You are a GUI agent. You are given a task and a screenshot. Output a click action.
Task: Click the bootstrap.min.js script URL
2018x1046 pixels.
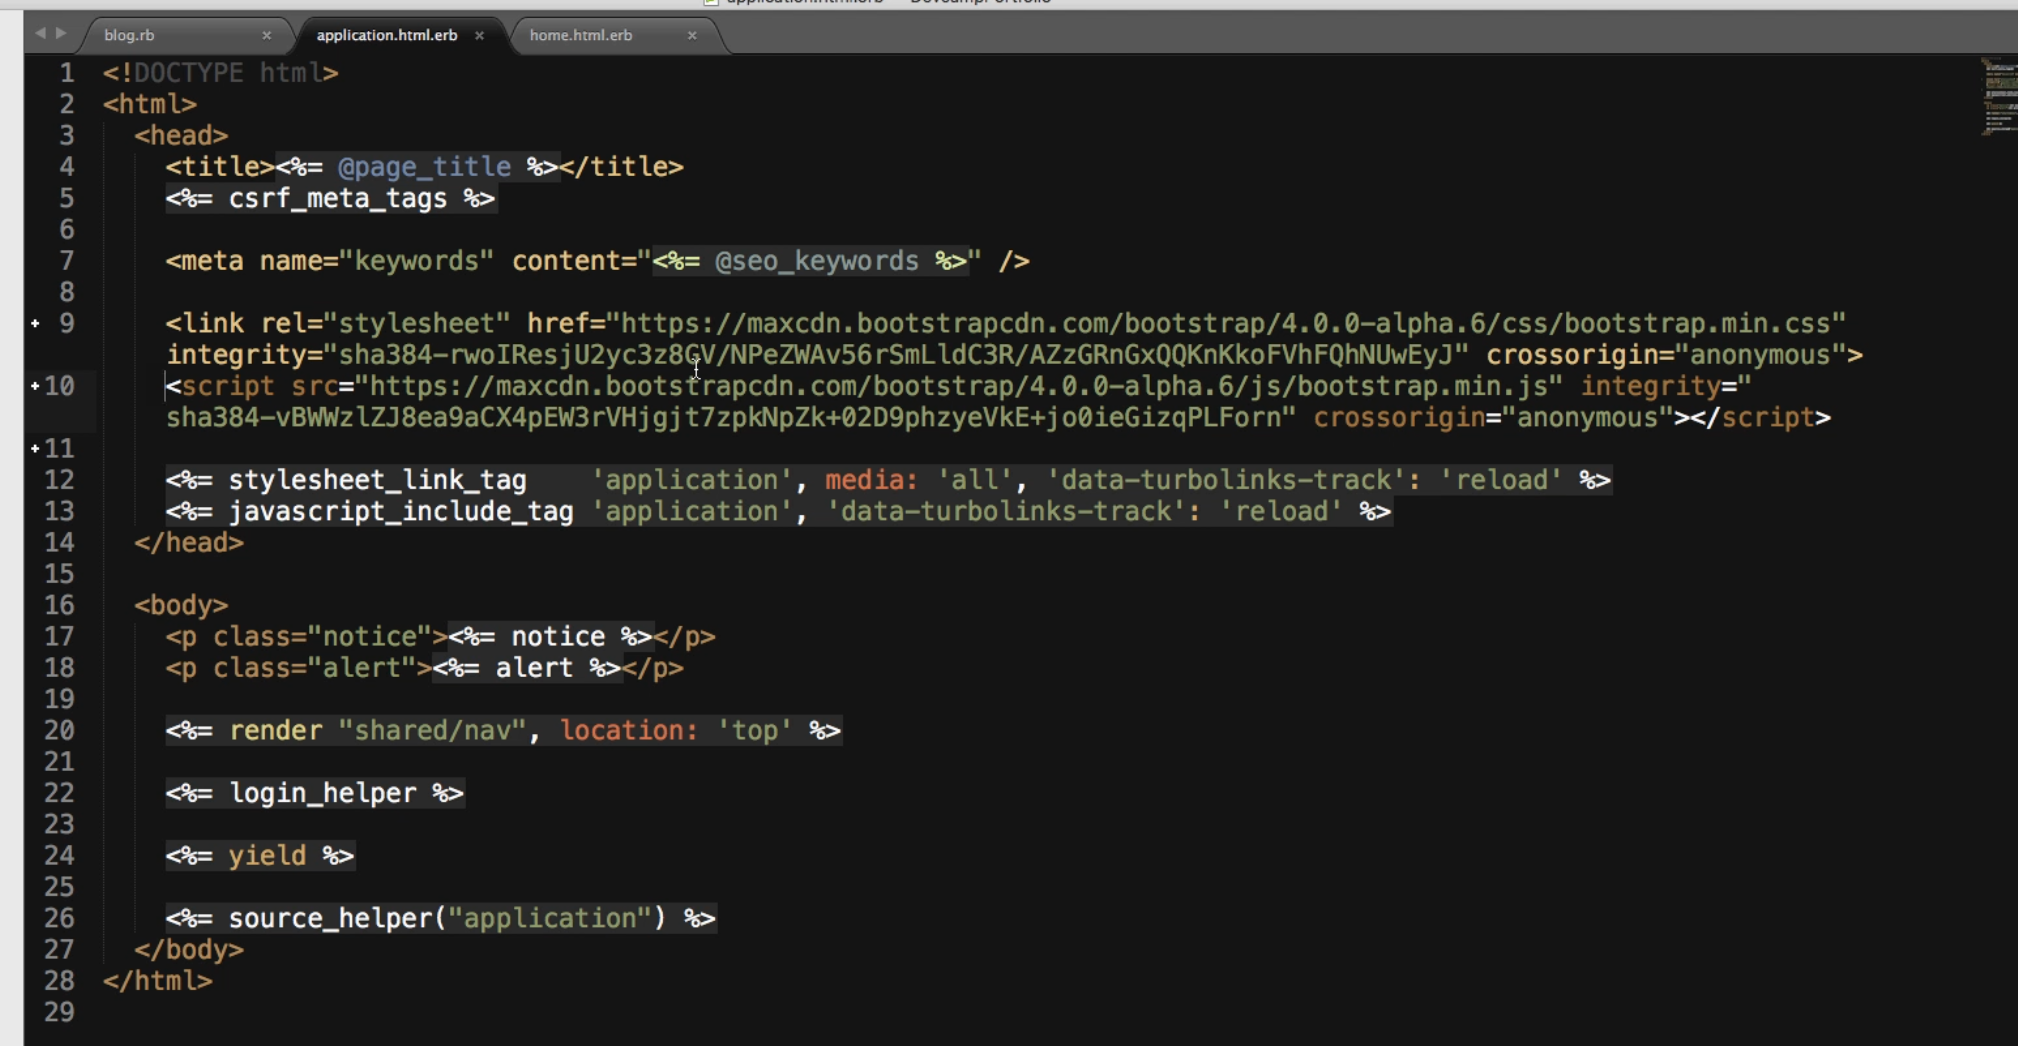[959, 386]
